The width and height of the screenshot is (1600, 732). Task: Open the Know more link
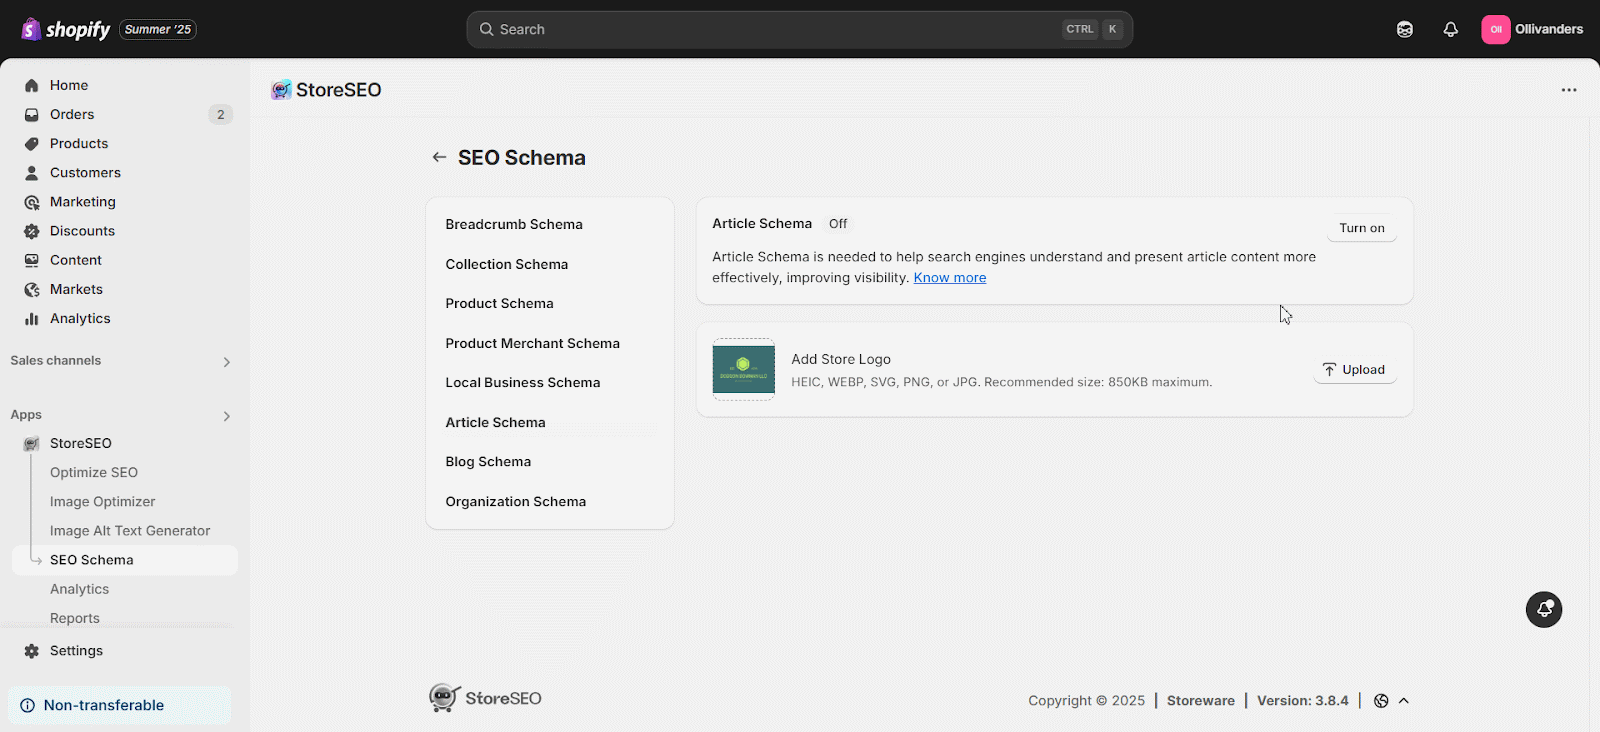point(950,278)
